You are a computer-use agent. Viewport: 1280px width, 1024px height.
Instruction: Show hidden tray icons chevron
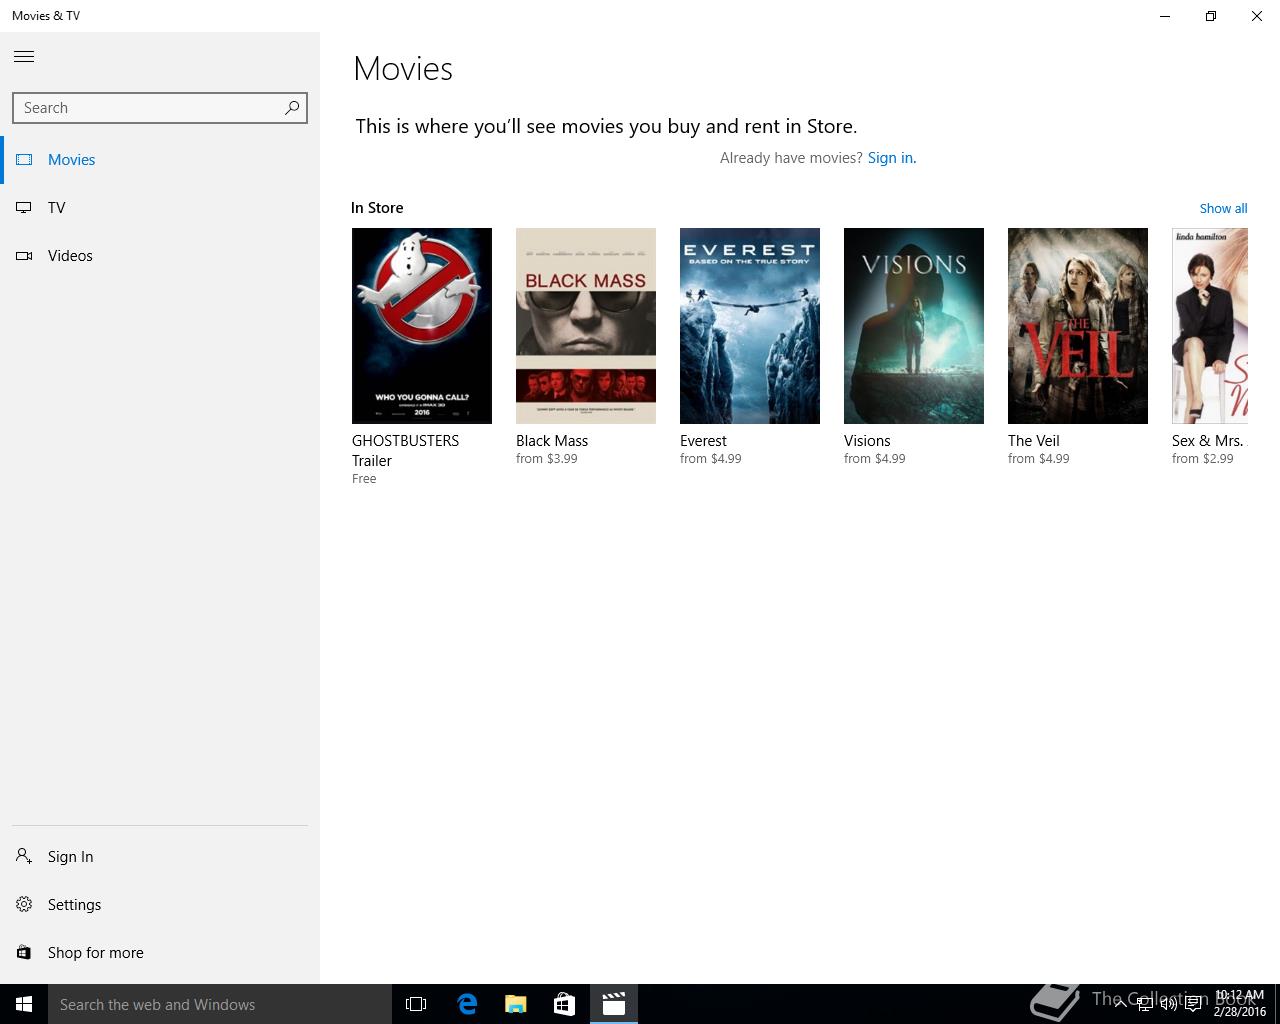(x=1120, y=1004)
